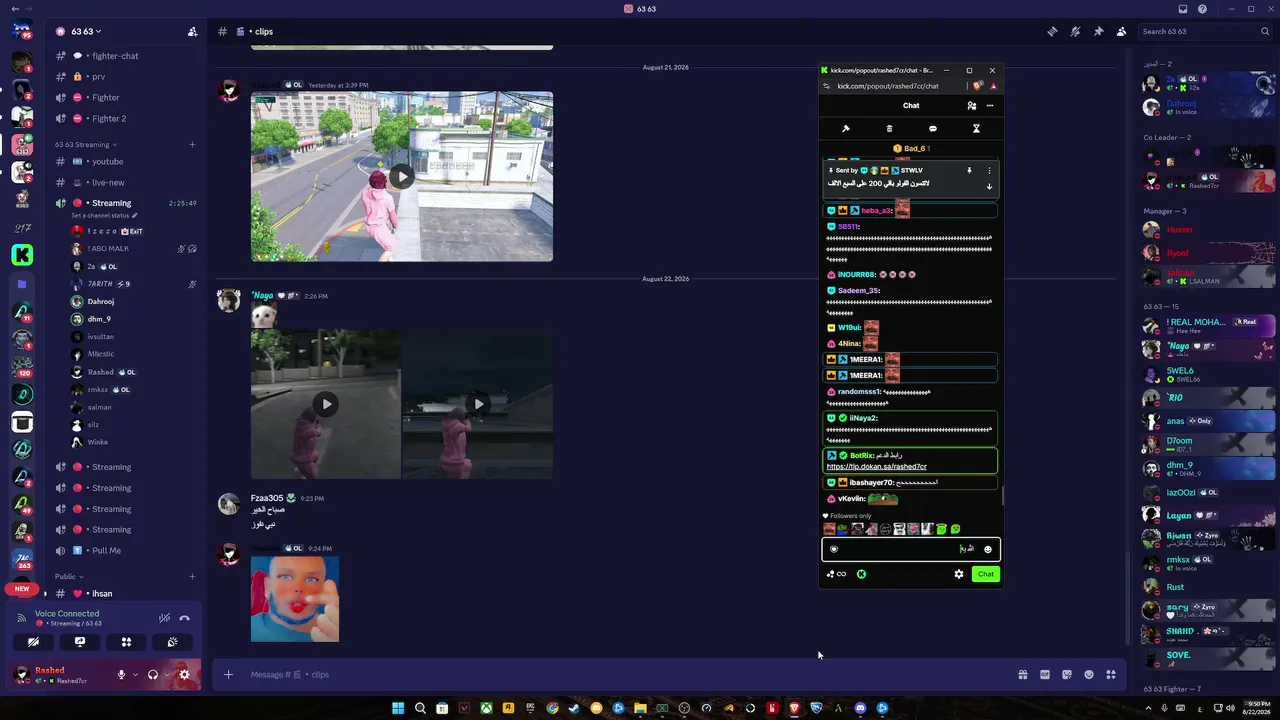The width and height of the screenshot is (1280, 720).
Task: Join the Pull Me voice channel
Action: coord(126,550)
